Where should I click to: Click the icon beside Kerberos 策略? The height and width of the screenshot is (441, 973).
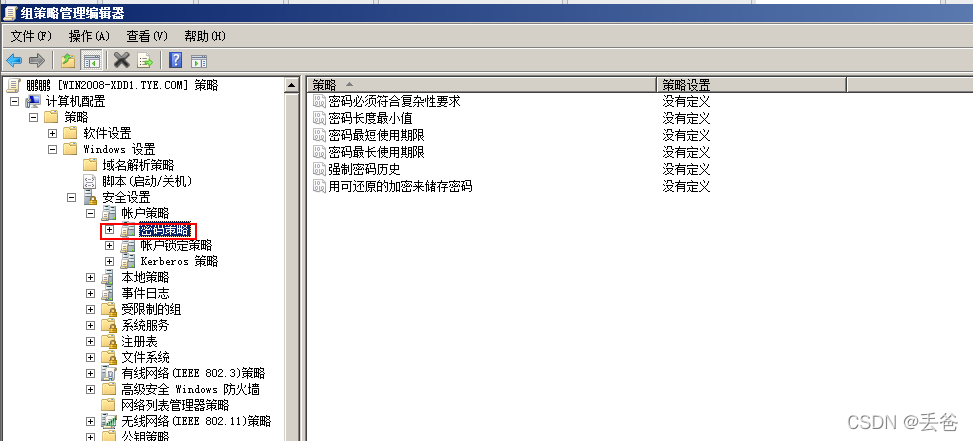(x=128, y=261)
